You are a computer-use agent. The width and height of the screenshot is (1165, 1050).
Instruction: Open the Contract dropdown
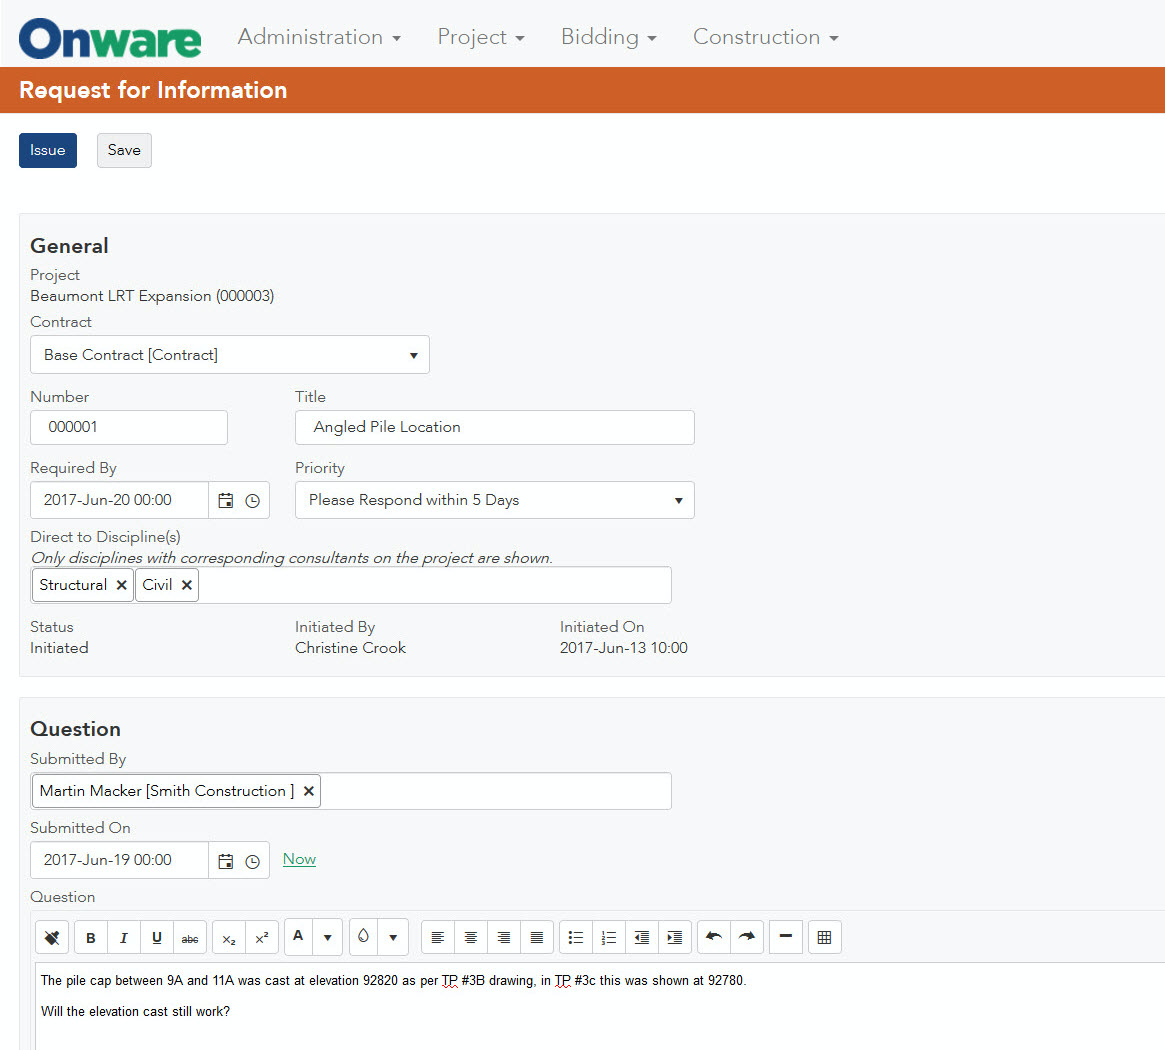pos(413,354)
